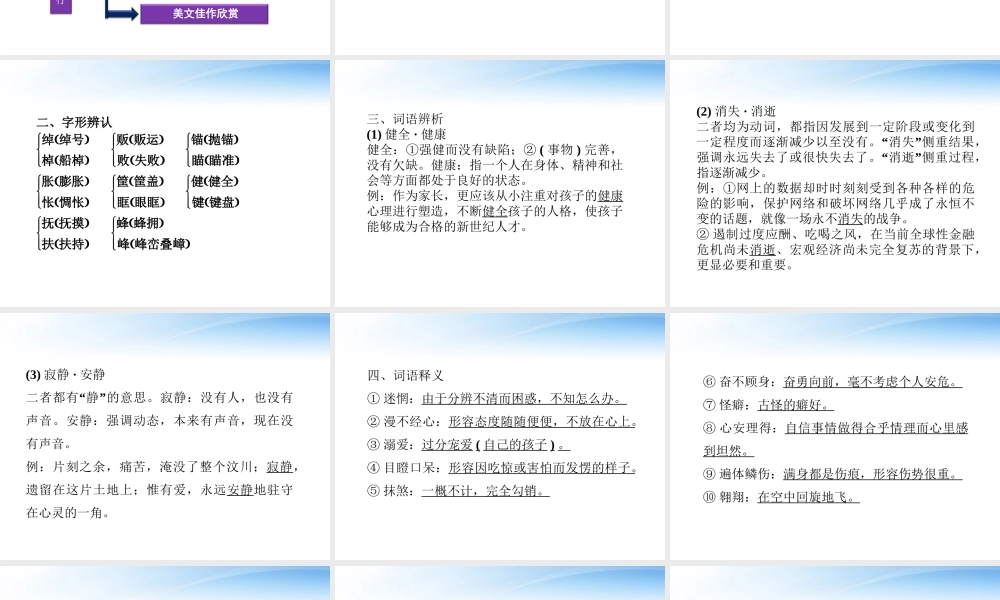Click the underlined word 寂静 in the example
This screenshot has width=1000, height=600.
281,467
